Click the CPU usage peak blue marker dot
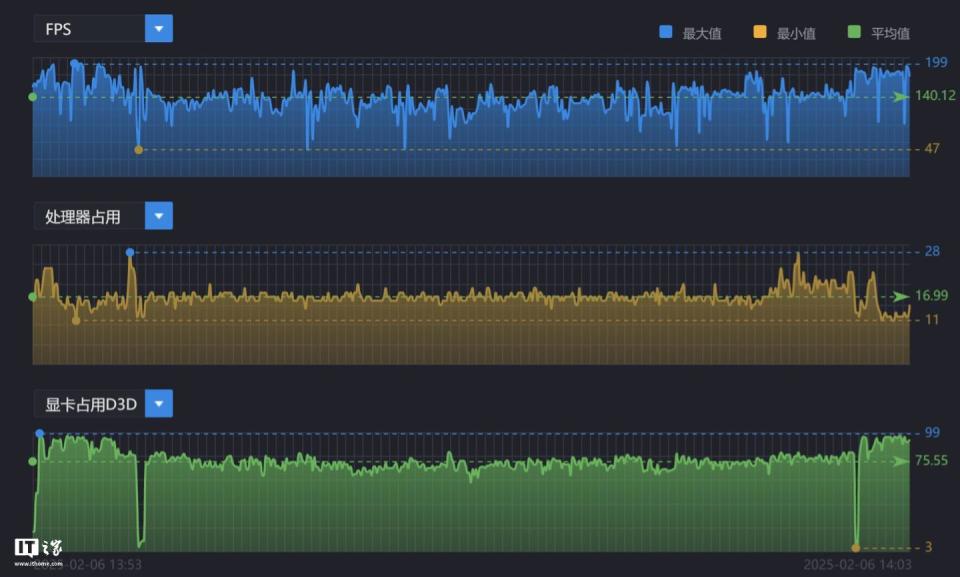This screenshot has height=577, width=960. point(129,252)
